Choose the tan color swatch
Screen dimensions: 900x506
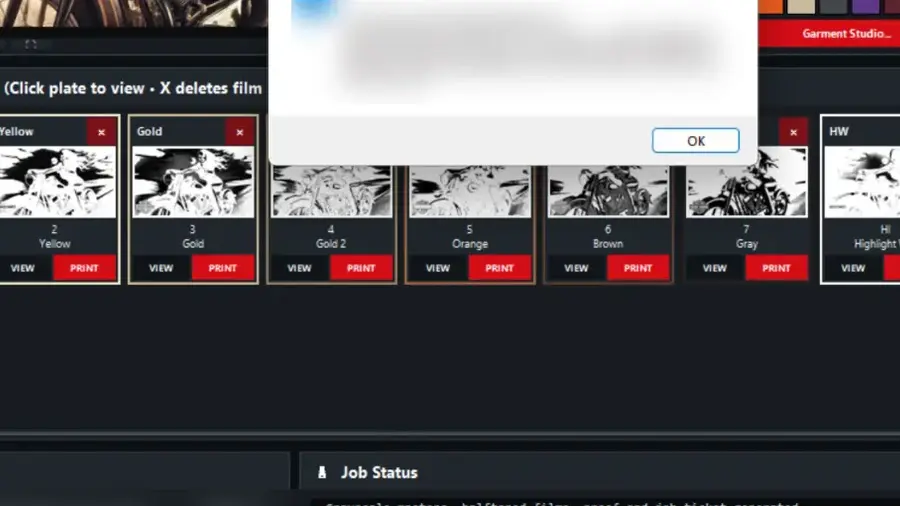[x=801, y=6]
